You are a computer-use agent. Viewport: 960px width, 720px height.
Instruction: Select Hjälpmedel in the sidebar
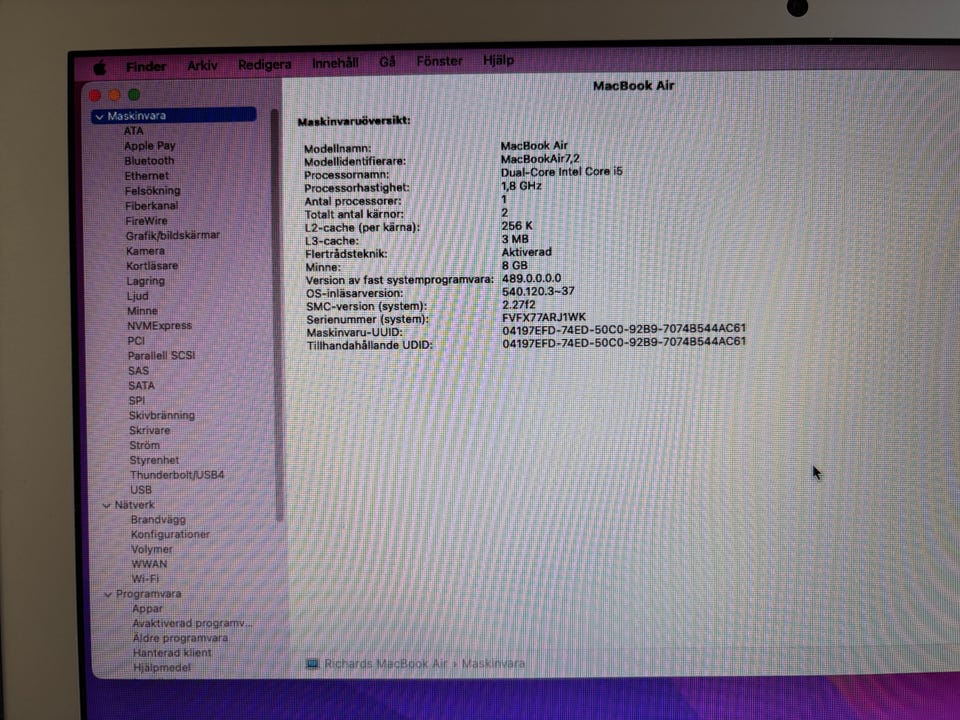point(162,667)
